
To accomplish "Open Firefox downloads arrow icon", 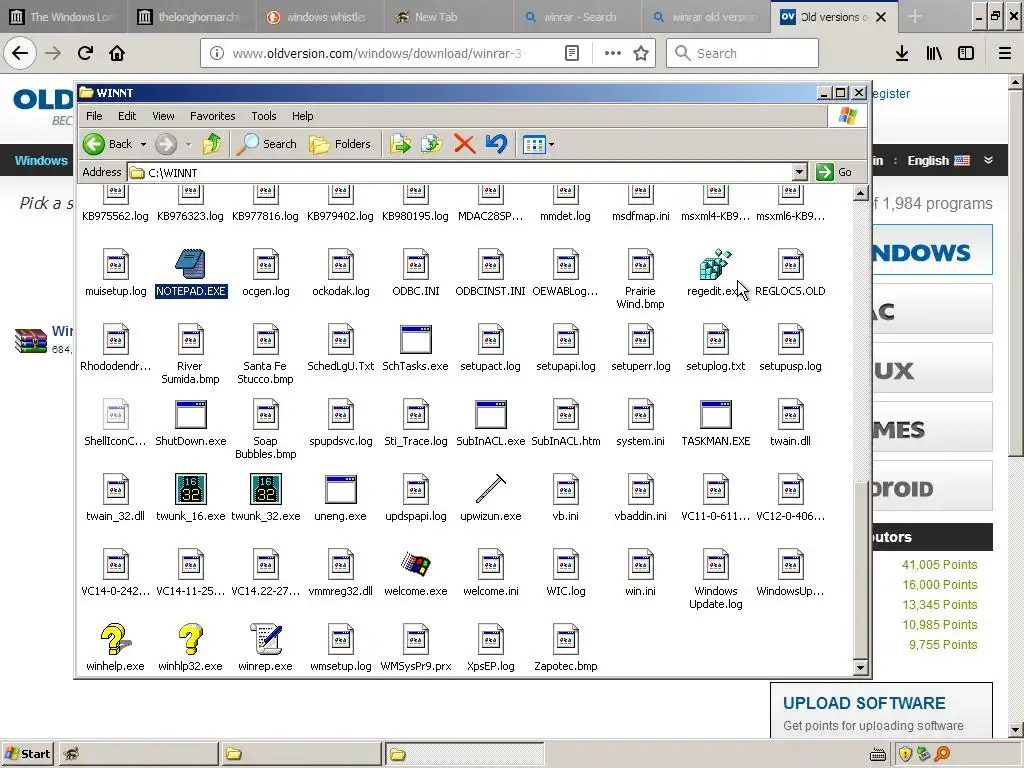I will [902, 53].
